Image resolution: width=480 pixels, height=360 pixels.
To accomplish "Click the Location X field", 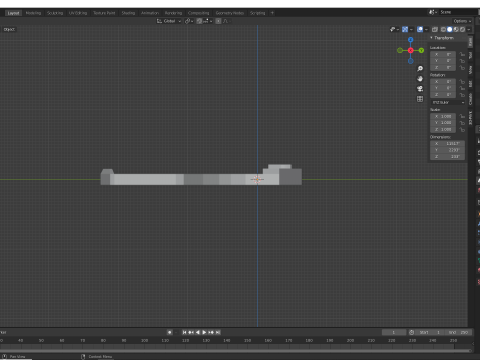I will click(x=443, y=54).
